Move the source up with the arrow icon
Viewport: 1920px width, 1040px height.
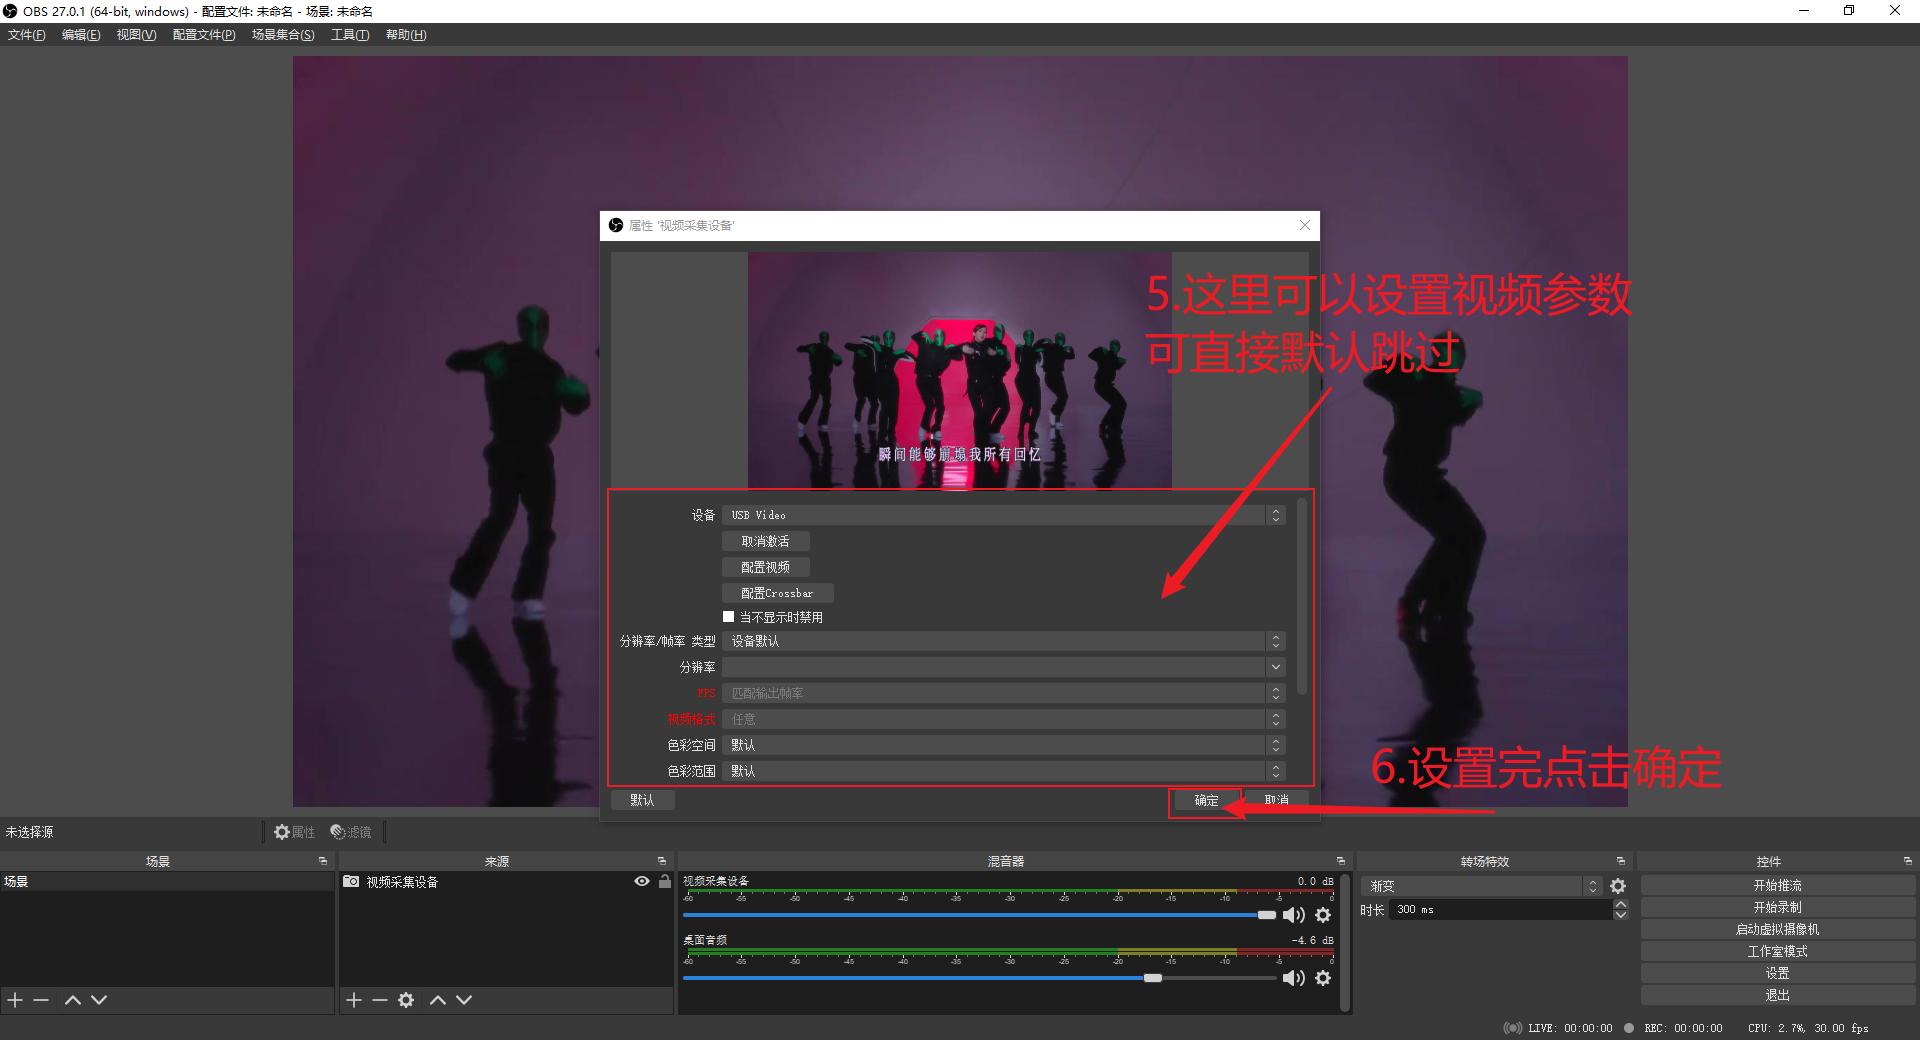(437, 1000)
